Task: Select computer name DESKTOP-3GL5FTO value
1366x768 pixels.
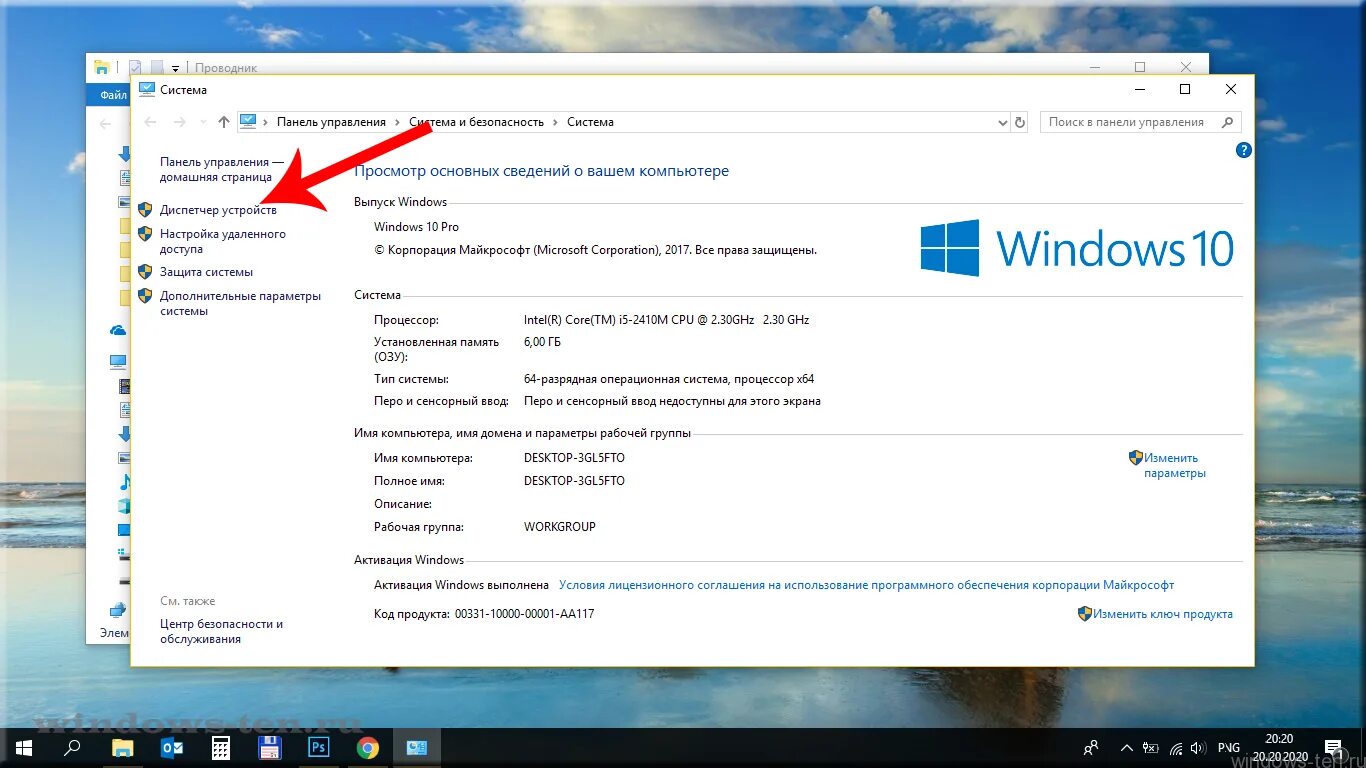Action: pyautogui.click(x=574, y=458)
